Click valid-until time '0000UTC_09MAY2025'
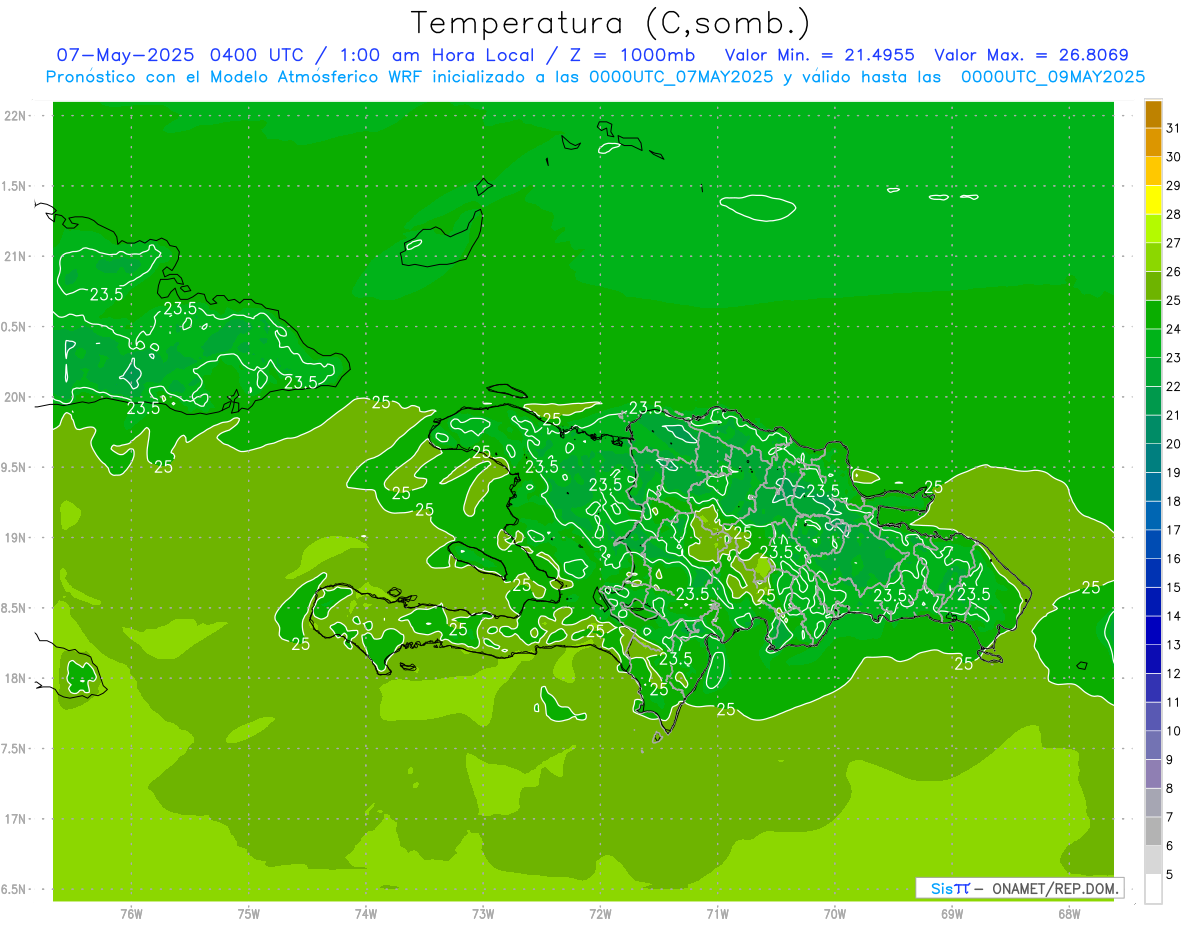Viewport: 1200px width, 927px height. 1053,77
